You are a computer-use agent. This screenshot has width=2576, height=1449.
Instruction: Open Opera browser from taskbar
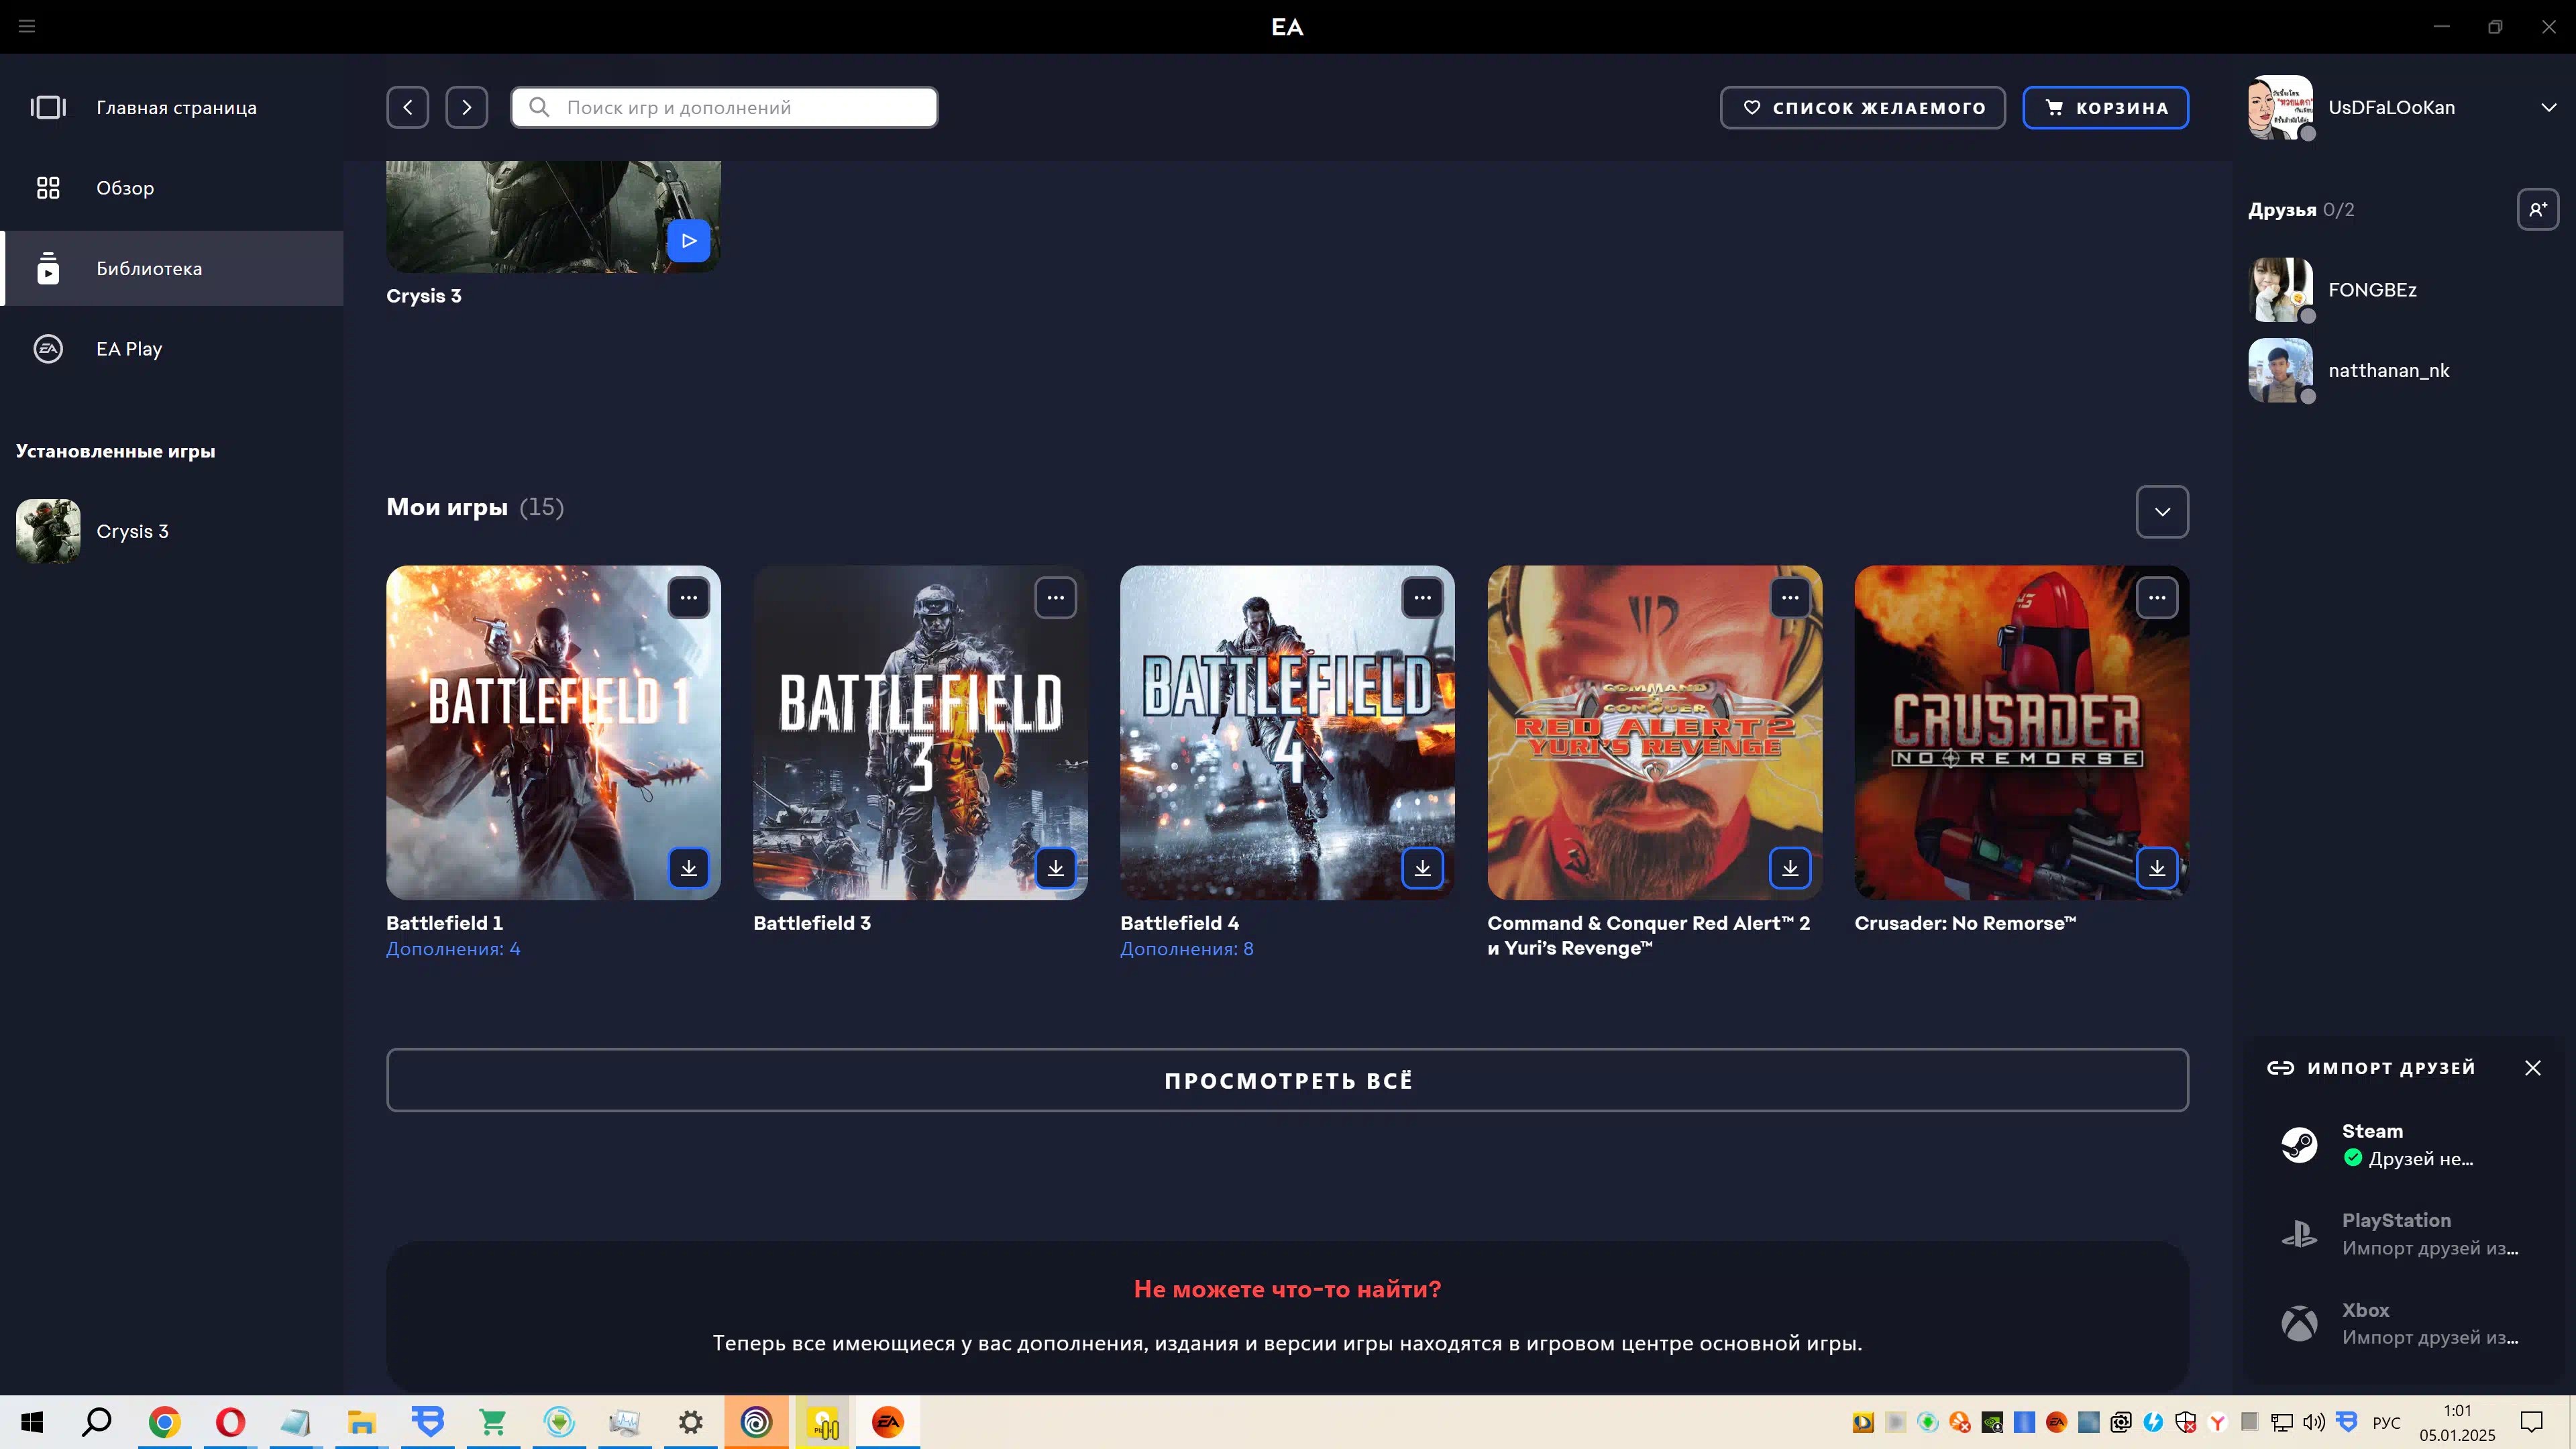(230, 1422)
